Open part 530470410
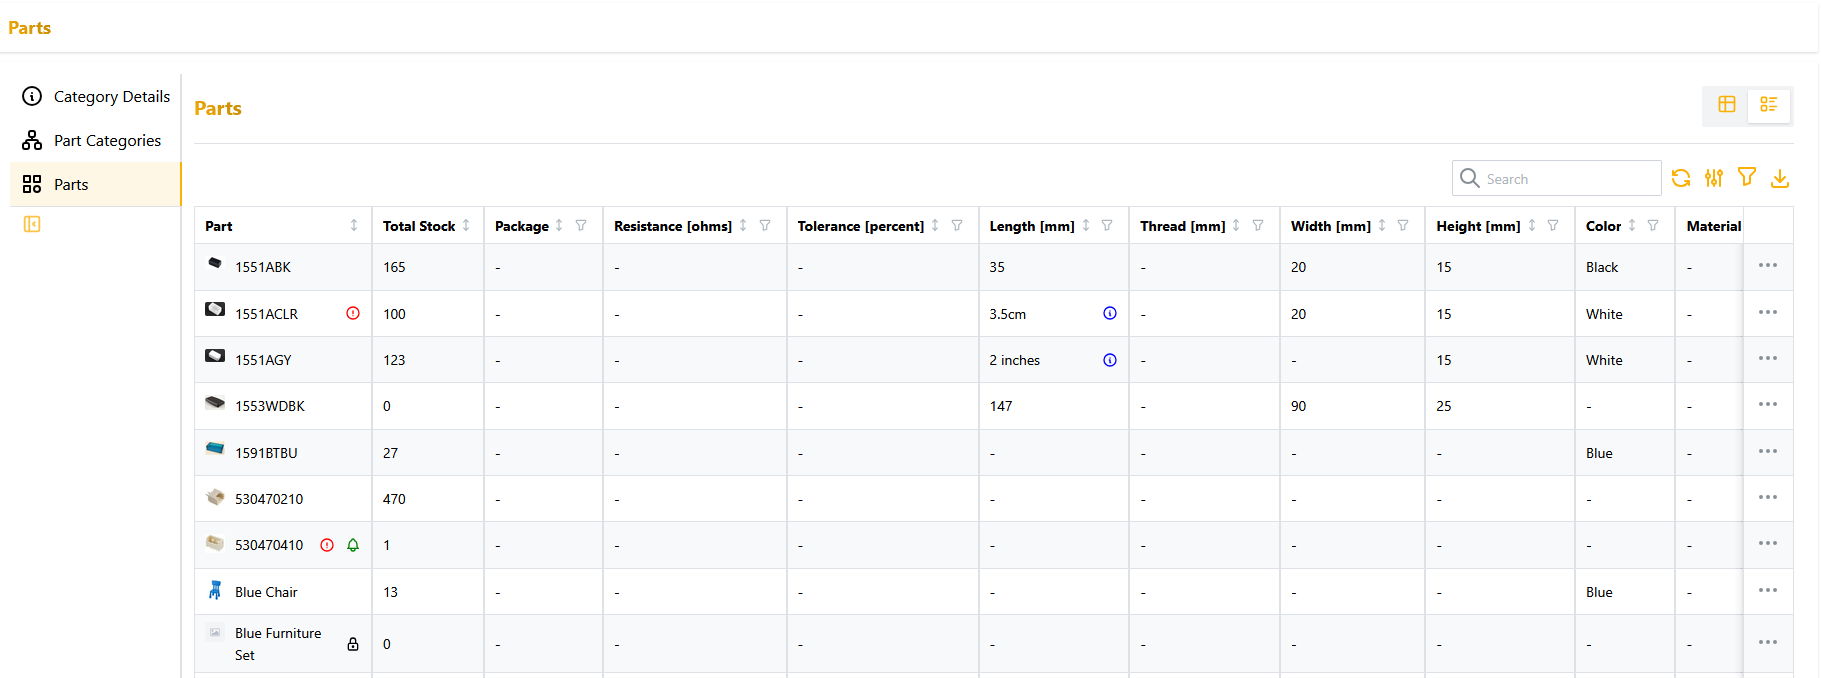1821x678 pixels. click(269, 545)
